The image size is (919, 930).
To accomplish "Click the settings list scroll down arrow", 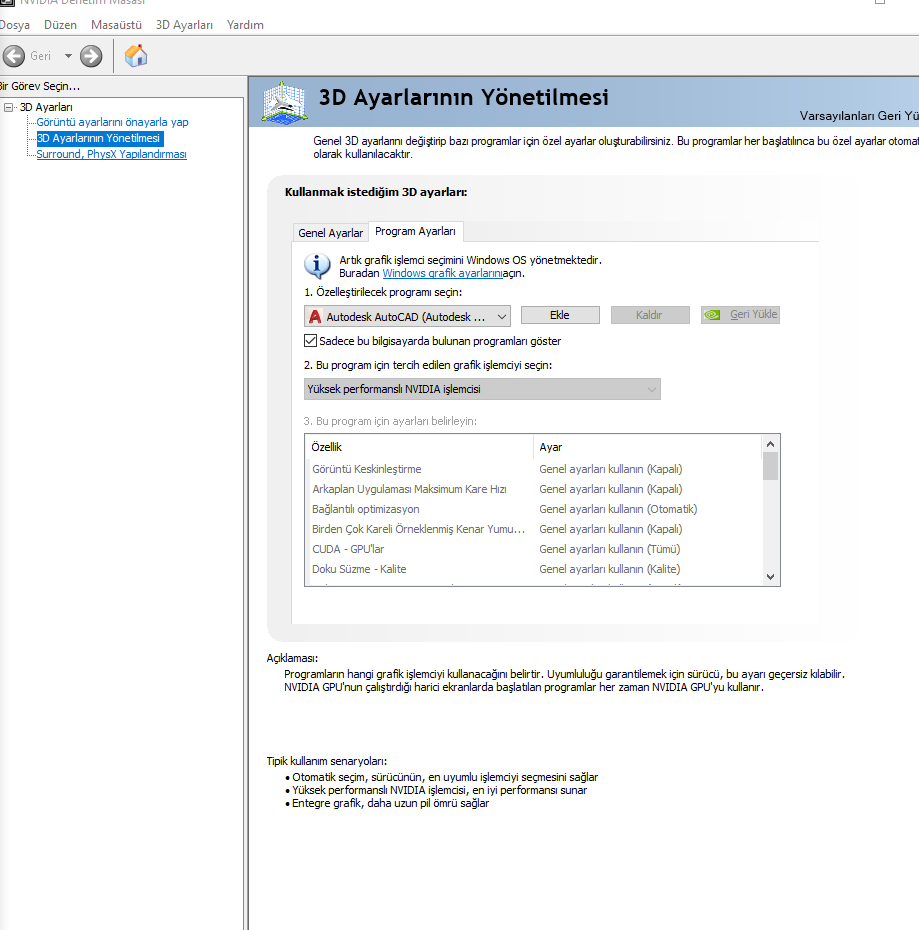I will pyautogui.click(x=770, y=577).
